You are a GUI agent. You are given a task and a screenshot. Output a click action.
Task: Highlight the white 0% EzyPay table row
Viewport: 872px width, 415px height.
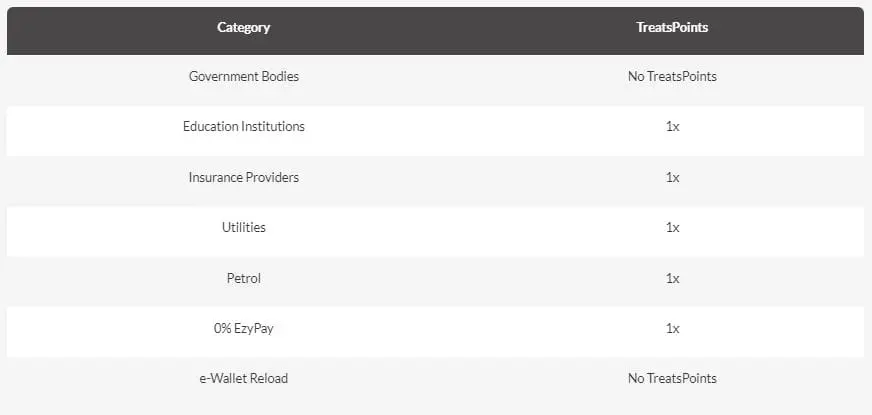point(450,331)
